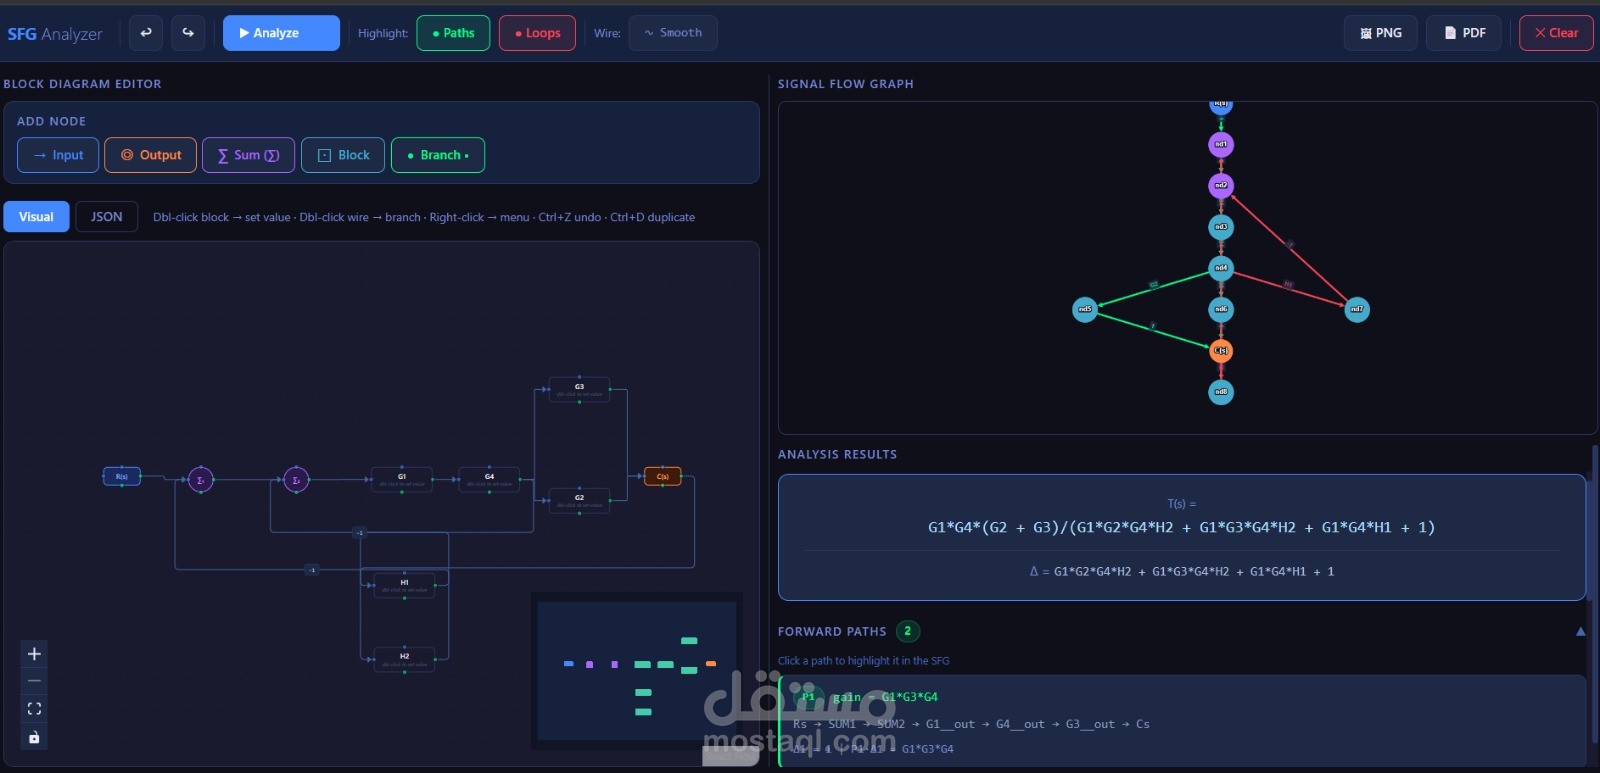Image resolution: width=1600 pixels, height=773 pixels.
Task: Click node nd6 in signal flow graph
Action: (x=1221, y=310)
